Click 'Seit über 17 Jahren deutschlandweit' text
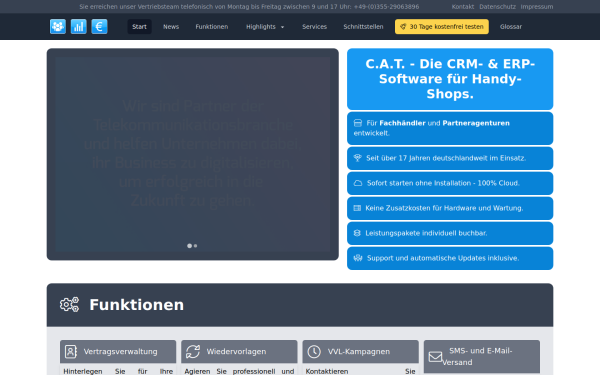The height and width of the screenshot is (375, 600). pyautogui.click(x=446, y=158)
